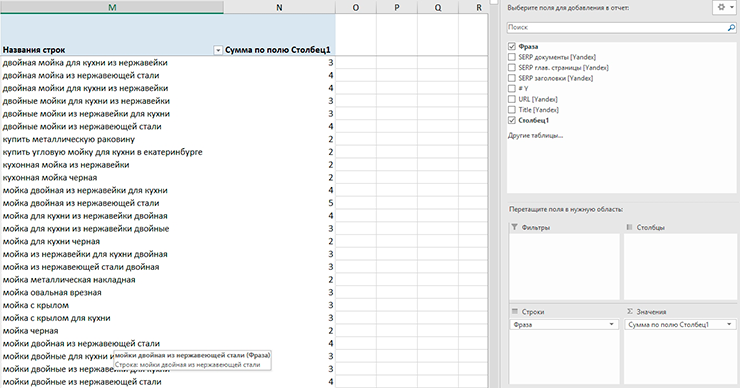Select row купить угловую мойку для кухни в екатеринбурге
The width and height of the screenshot is (740, 388).
(x=102, y=152)
